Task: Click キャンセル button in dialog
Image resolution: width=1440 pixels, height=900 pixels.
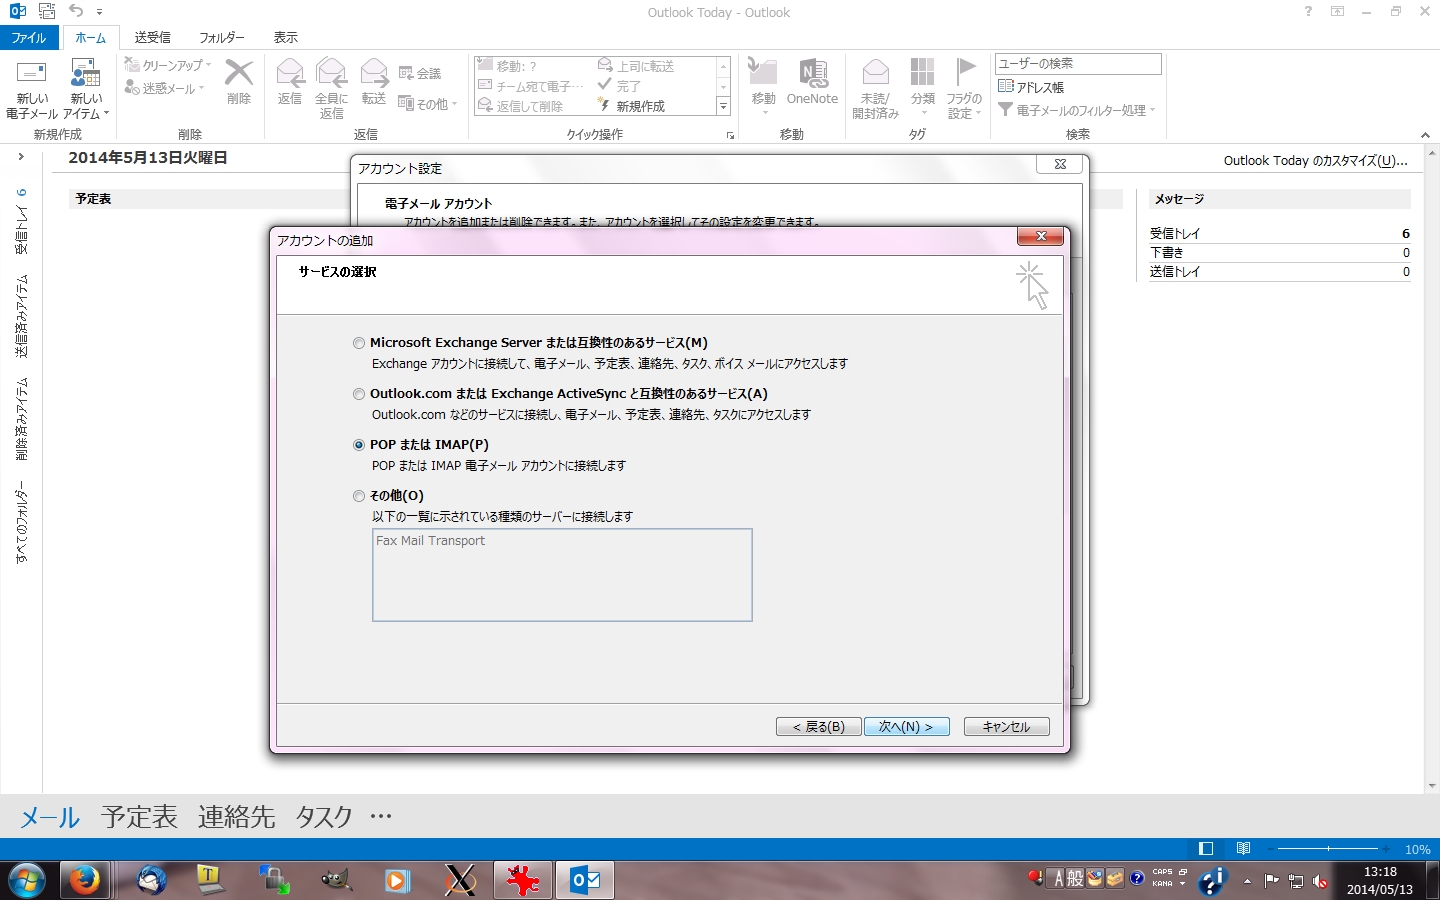Action: (1006, 727)
